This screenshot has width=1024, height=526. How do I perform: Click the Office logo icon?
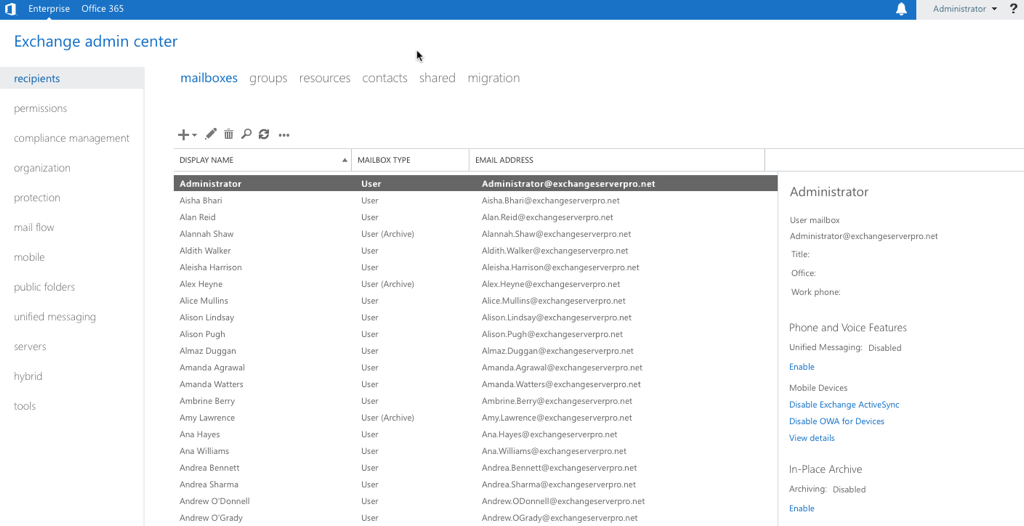(x=10, y=9)
